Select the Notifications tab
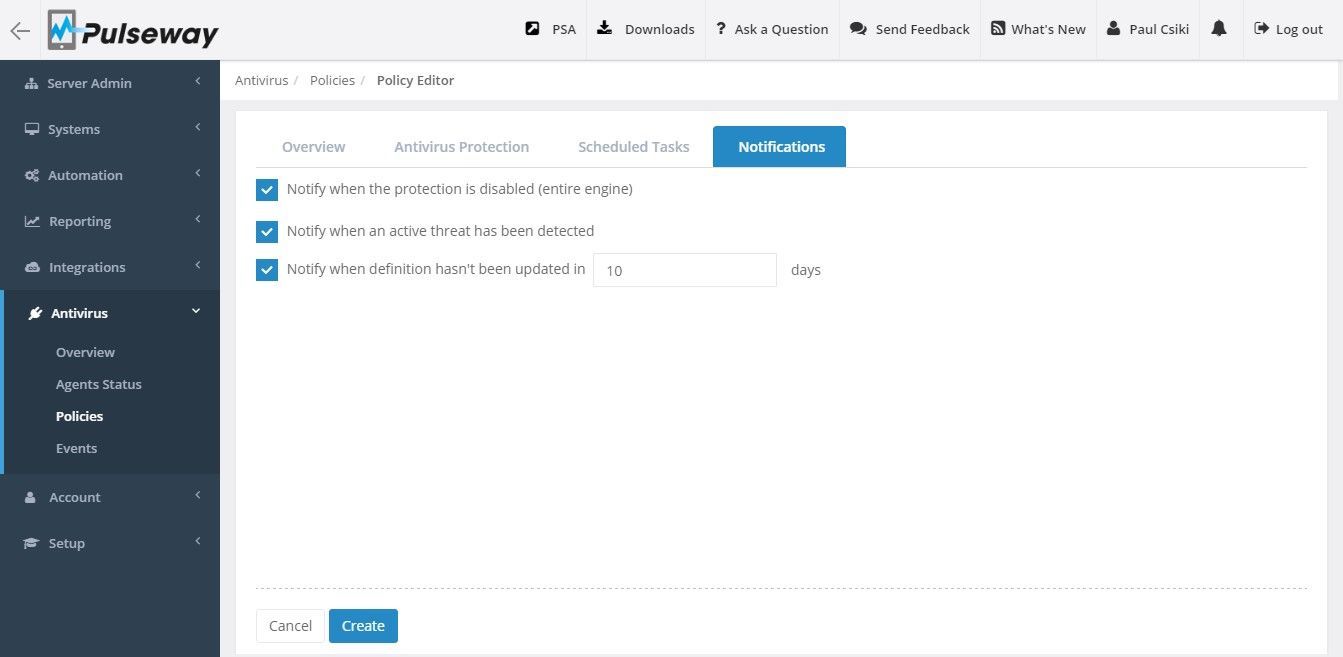This screenshot has width=1343, height=657. (x=780, y=147)
